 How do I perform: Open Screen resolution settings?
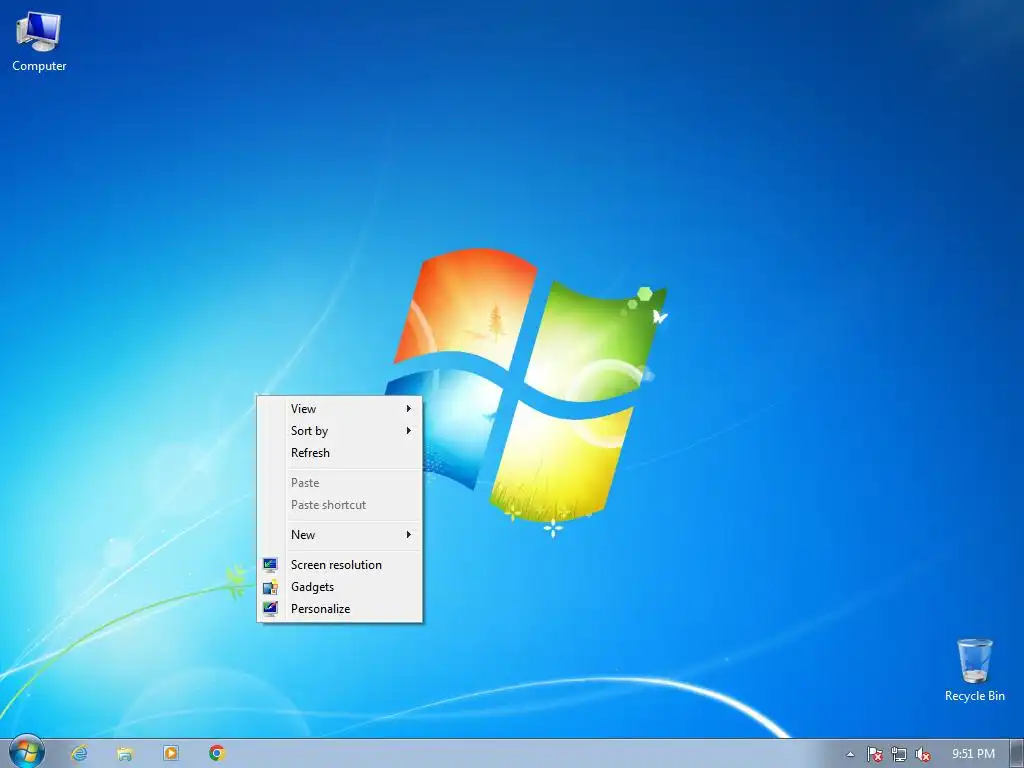tap(340, 564)
